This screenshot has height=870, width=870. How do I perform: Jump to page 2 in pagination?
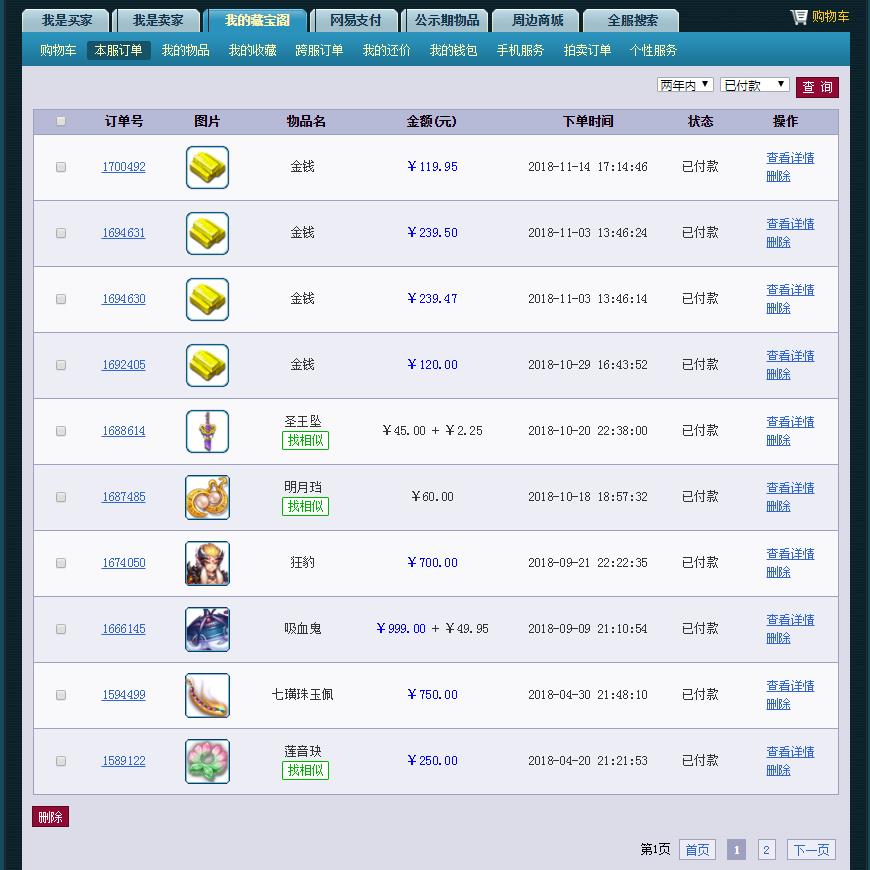[x=766, y=849]
